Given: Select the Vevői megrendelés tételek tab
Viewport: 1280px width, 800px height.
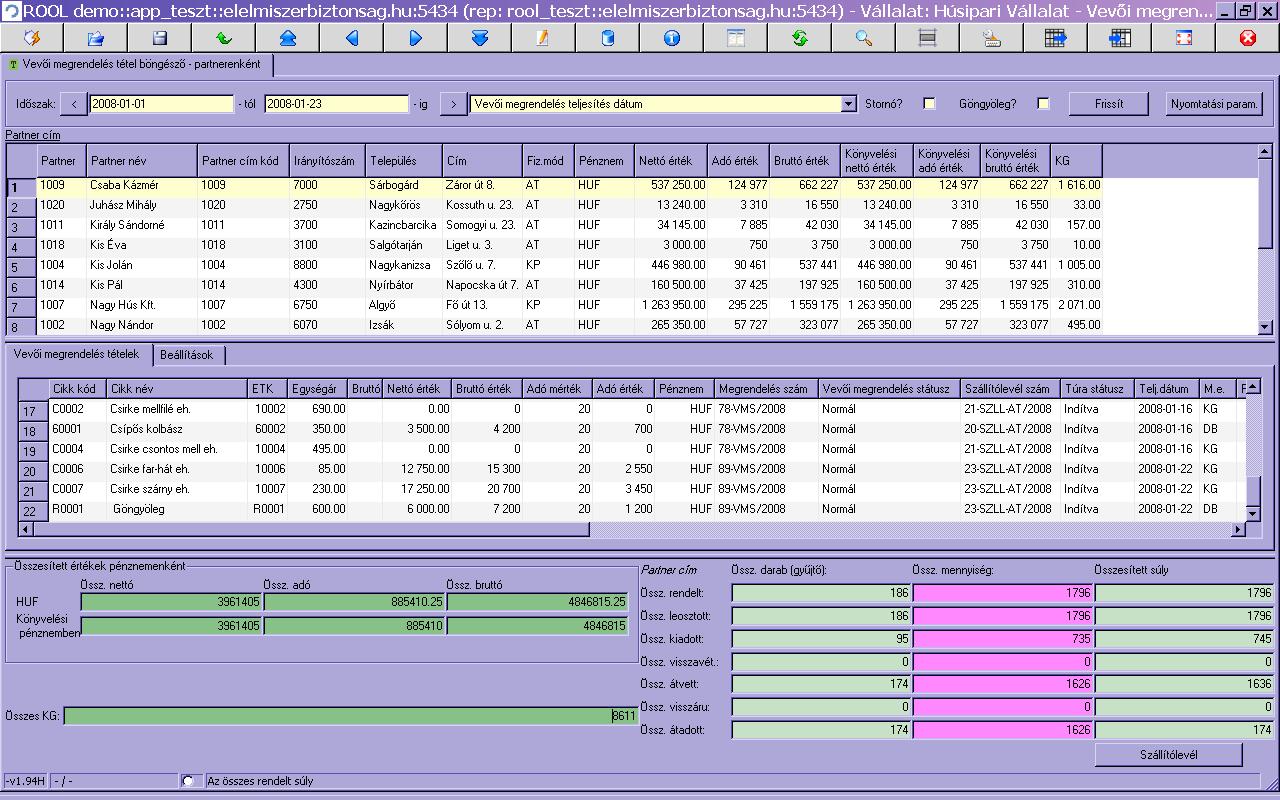Looking at the screenshot, I should [77, 354].
